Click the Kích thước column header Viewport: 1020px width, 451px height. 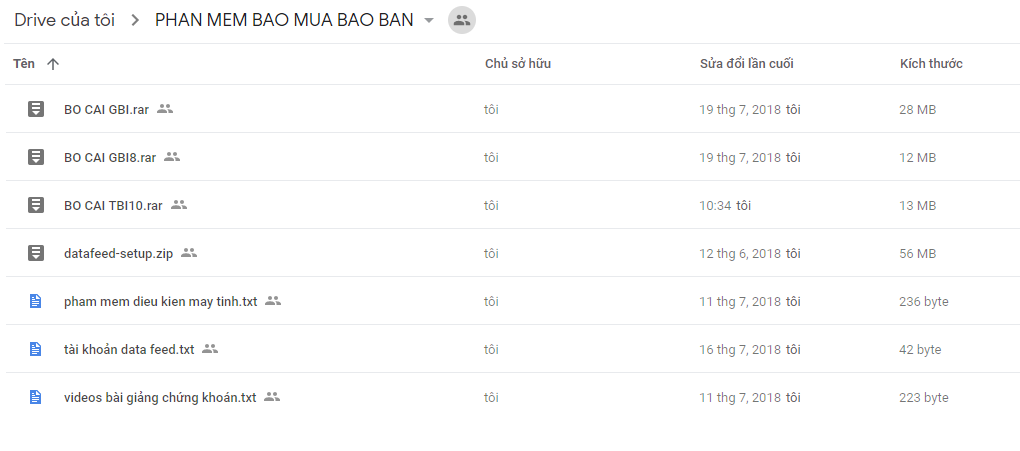(x=930, y=64)
